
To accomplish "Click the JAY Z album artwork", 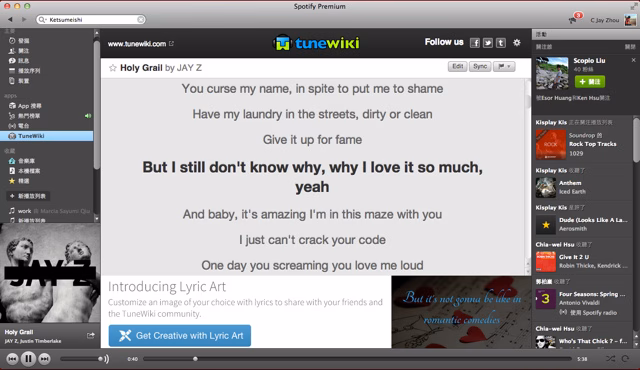I will click(50, 273).
